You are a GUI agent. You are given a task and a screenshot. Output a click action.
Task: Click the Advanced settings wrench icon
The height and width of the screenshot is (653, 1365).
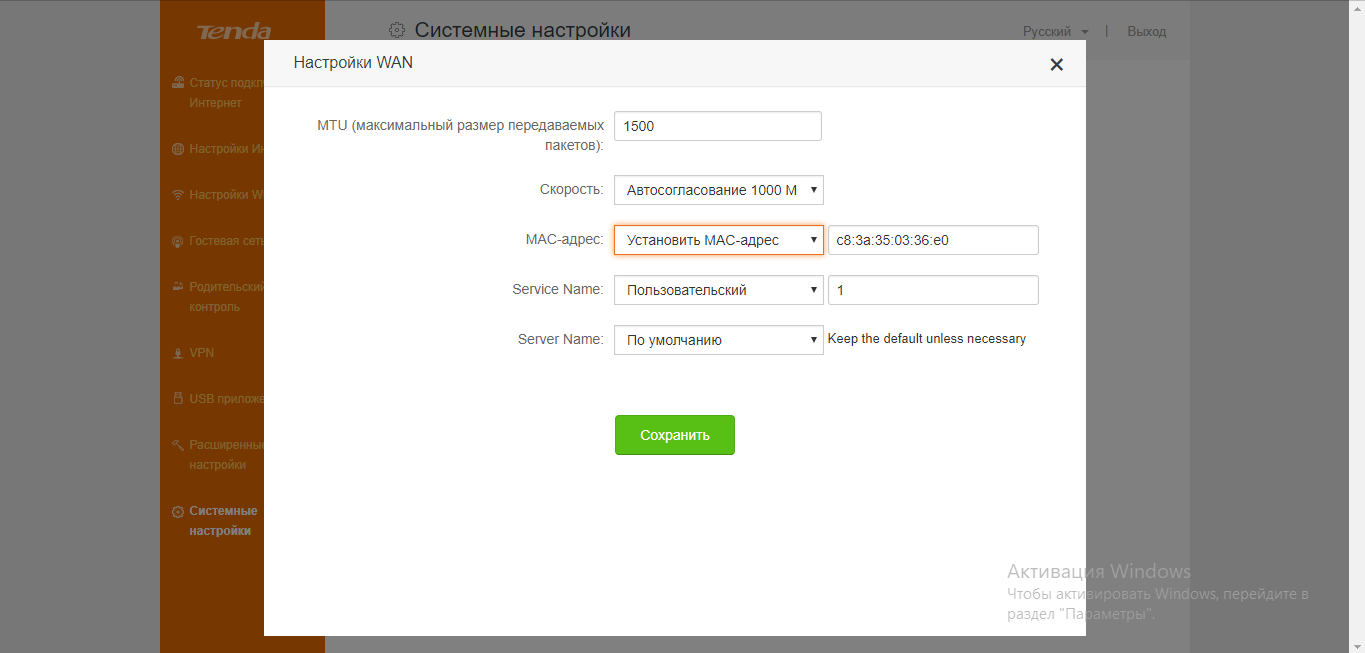[178, 445]
